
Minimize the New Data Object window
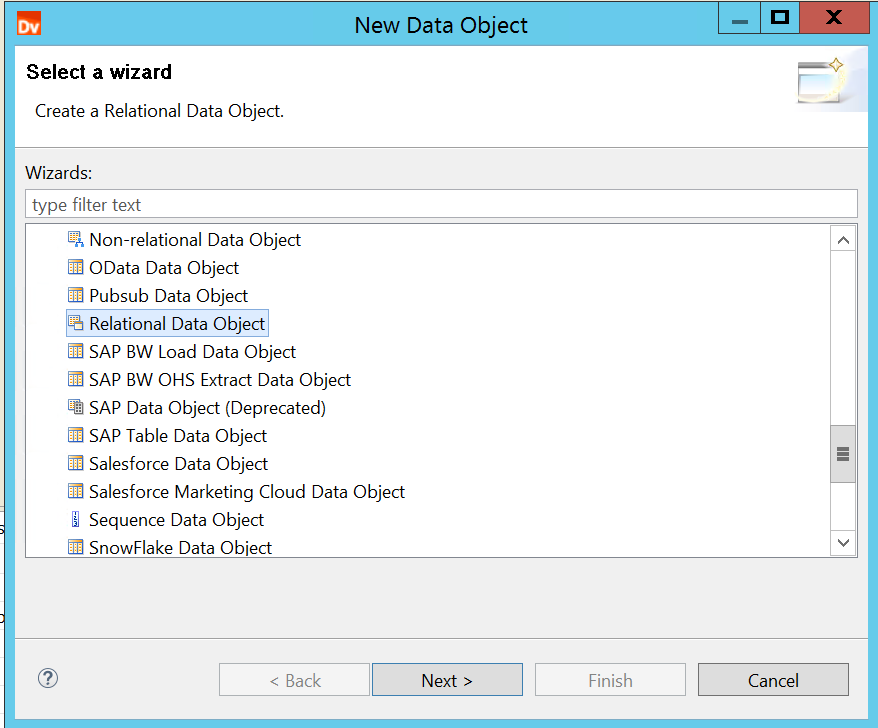740,17
